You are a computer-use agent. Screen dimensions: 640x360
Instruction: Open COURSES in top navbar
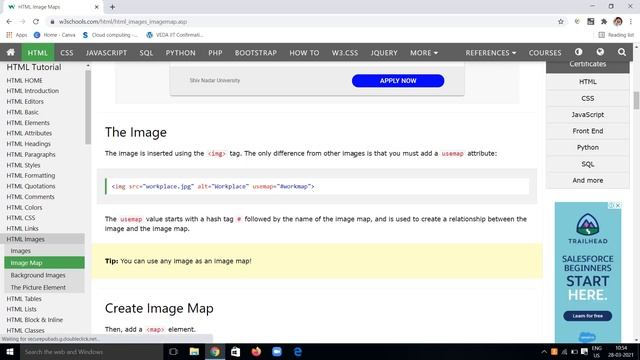[x=545, y=53]
